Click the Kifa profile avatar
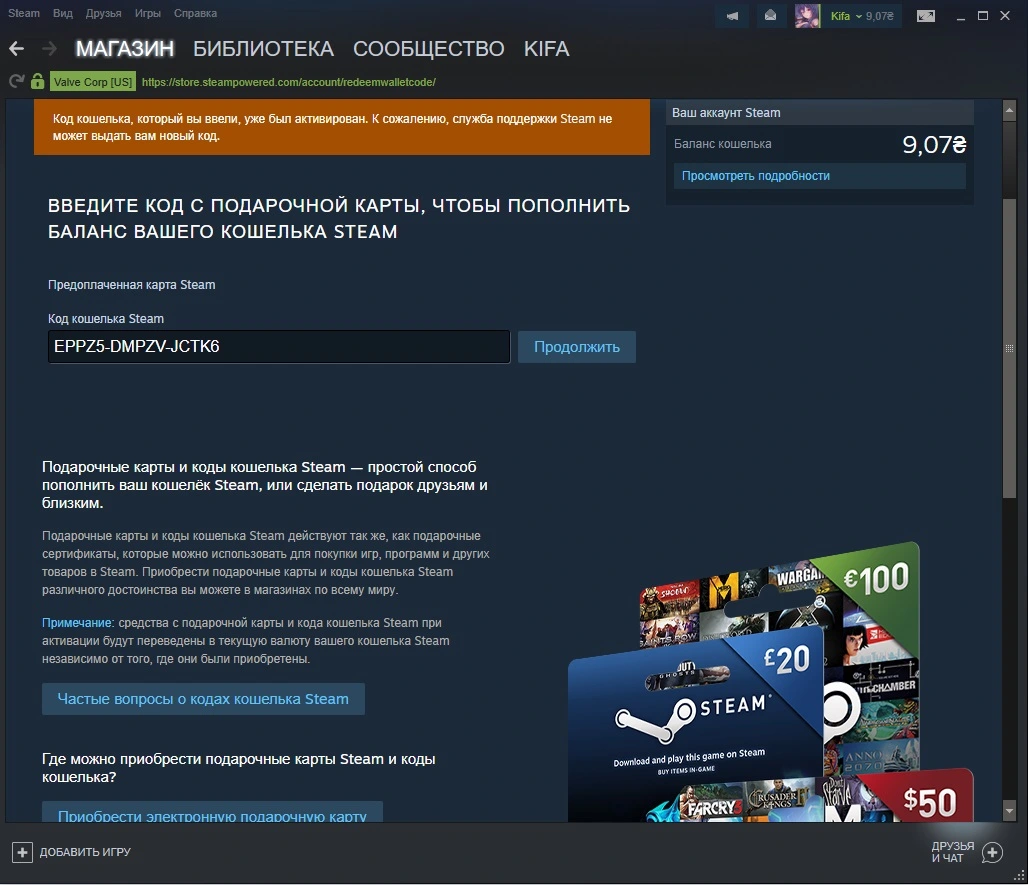The height and width of the screenshot is (885, 1028). pyautogui.click(x=807, y=16)
